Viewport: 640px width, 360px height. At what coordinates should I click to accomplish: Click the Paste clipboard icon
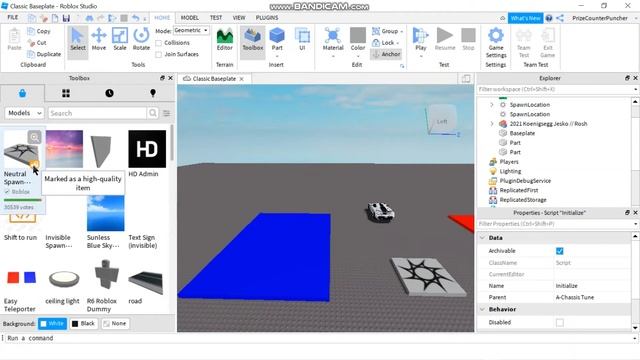coord(14,40)
